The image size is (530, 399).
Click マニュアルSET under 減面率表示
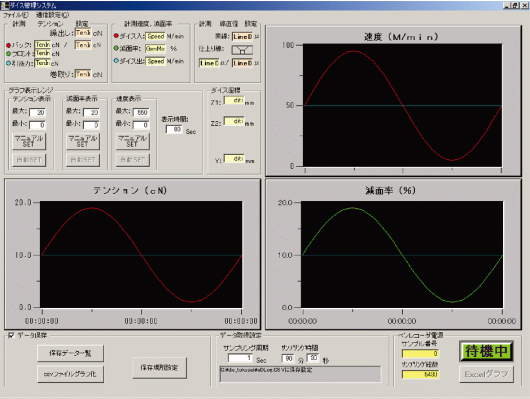click(x=83, y=141)
